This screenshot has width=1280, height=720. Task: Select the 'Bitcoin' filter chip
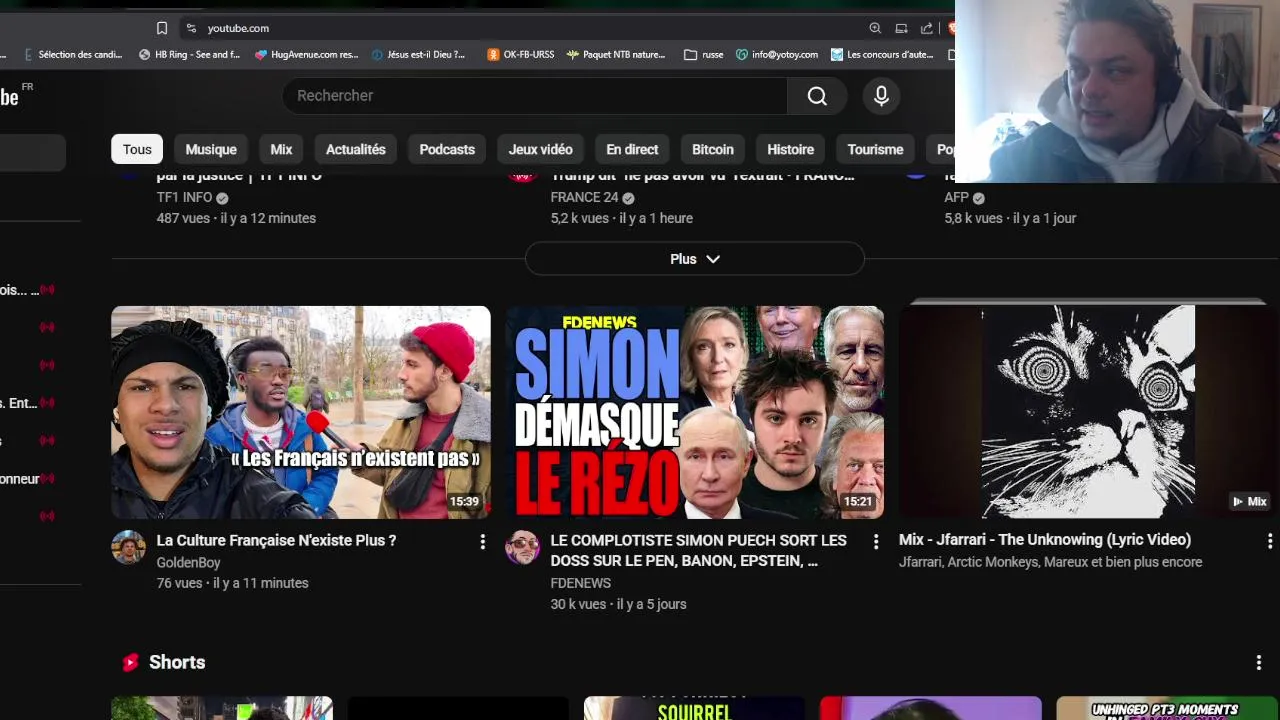pyautogui.click(x=713, y=149)
